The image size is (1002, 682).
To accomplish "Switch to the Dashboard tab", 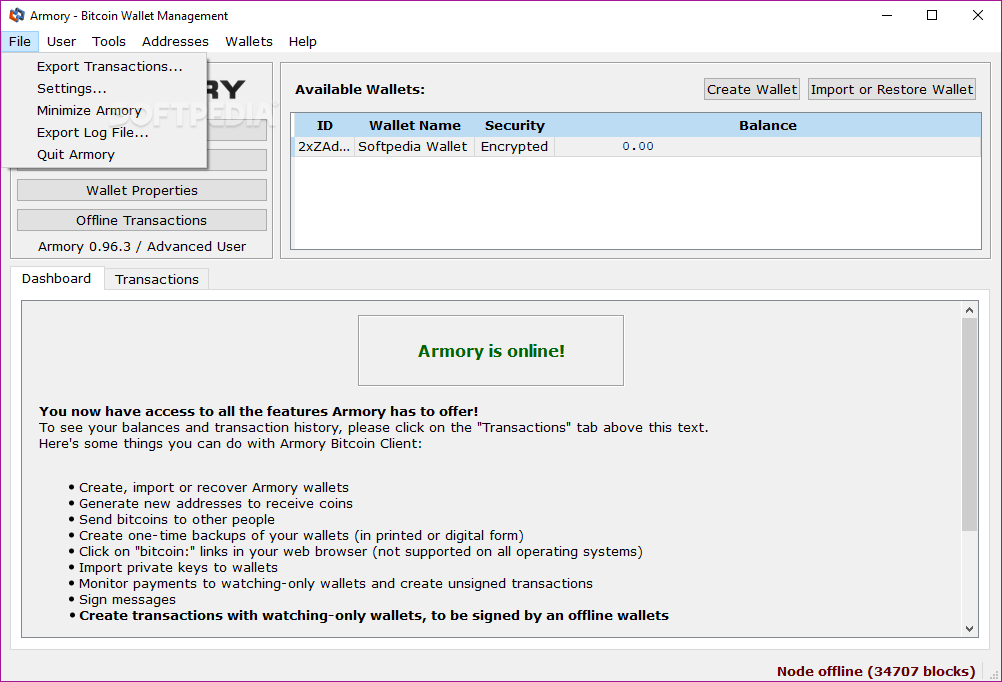I will tap(57, 279).
